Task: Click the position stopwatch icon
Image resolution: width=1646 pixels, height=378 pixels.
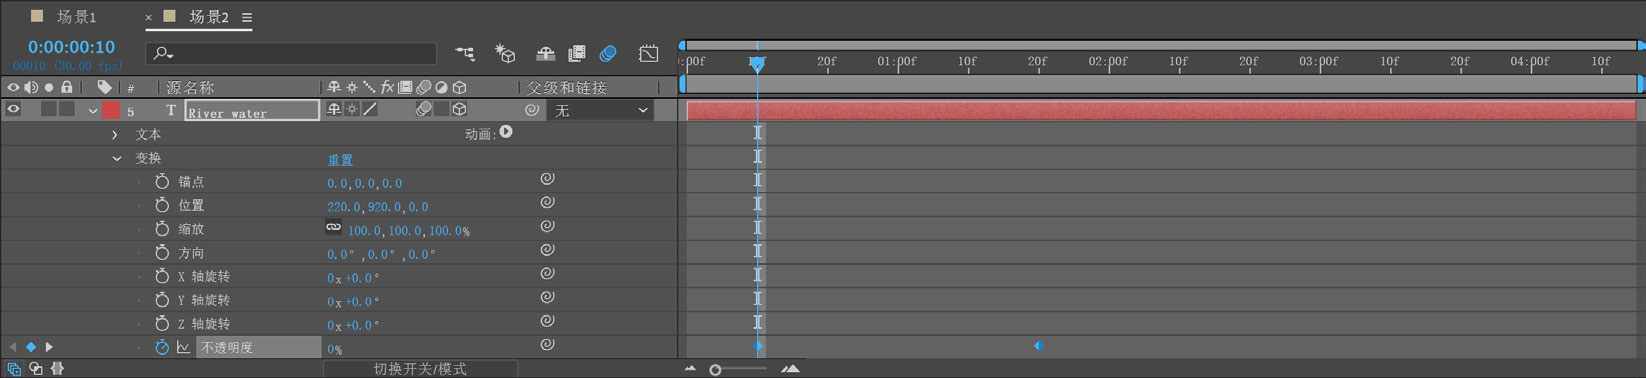Action: pyautogui.click(x=162, y=205)
